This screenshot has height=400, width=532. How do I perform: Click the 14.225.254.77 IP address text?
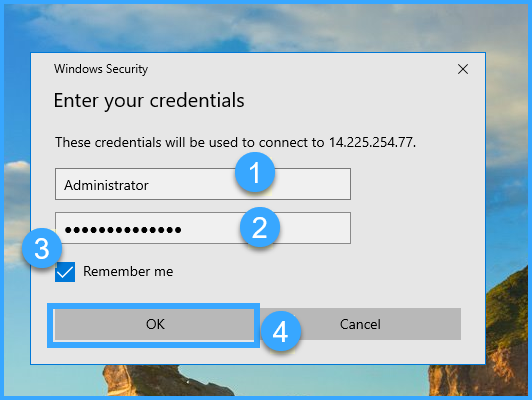click(x=372, y=142)
